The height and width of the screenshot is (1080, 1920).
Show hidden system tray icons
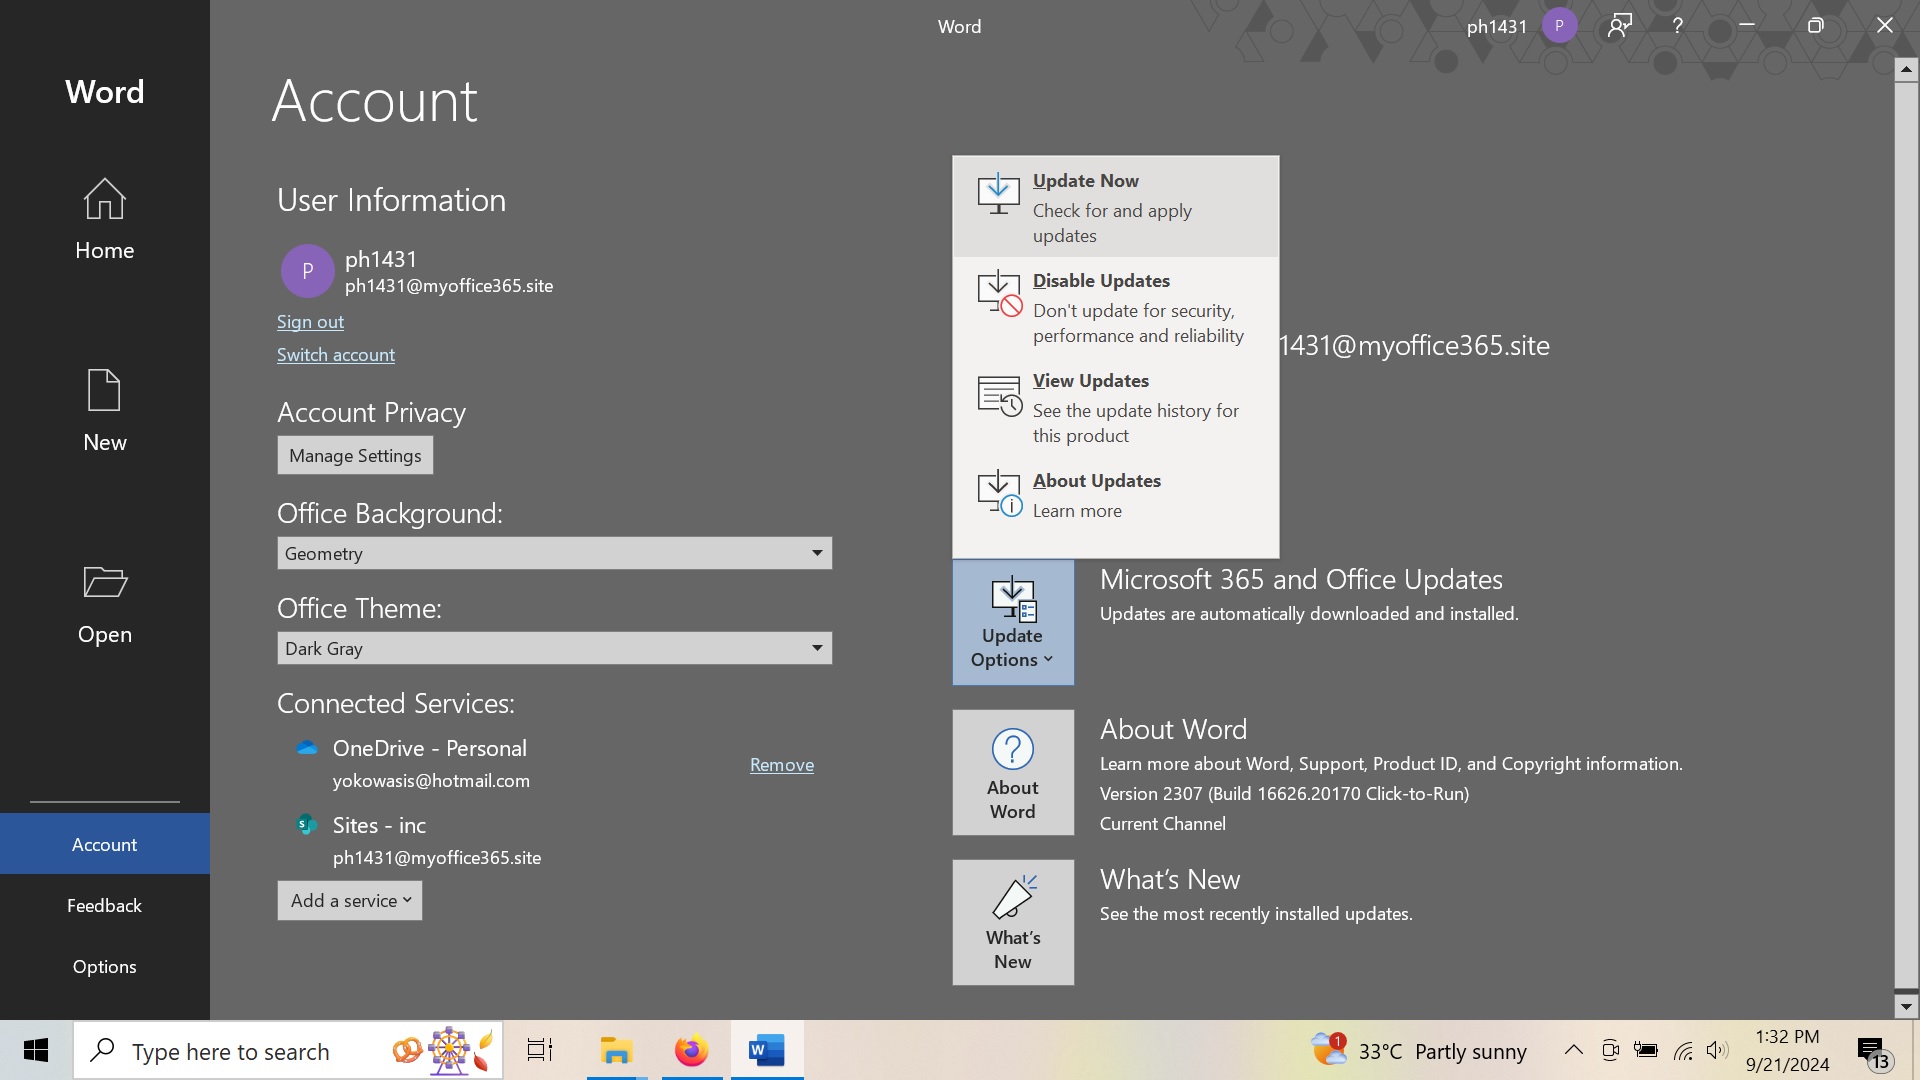pos(1573,1050)
